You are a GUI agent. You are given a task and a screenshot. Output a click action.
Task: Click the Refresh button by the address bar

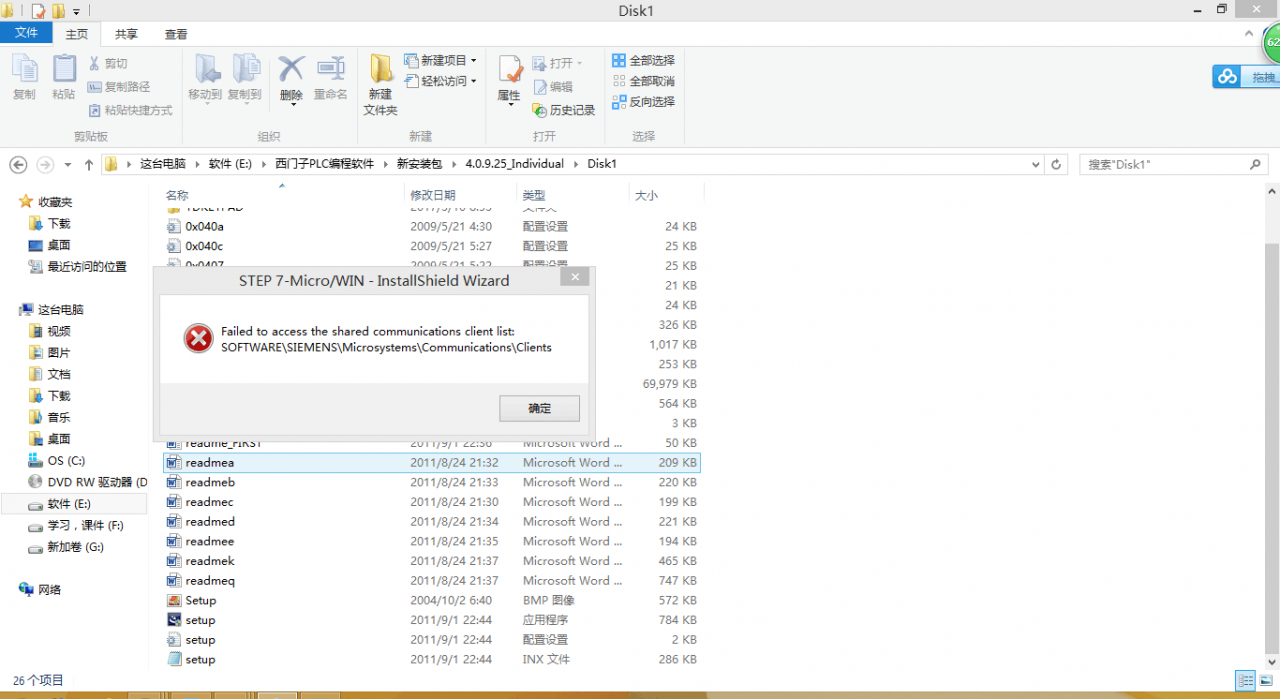coord(1056,164)
